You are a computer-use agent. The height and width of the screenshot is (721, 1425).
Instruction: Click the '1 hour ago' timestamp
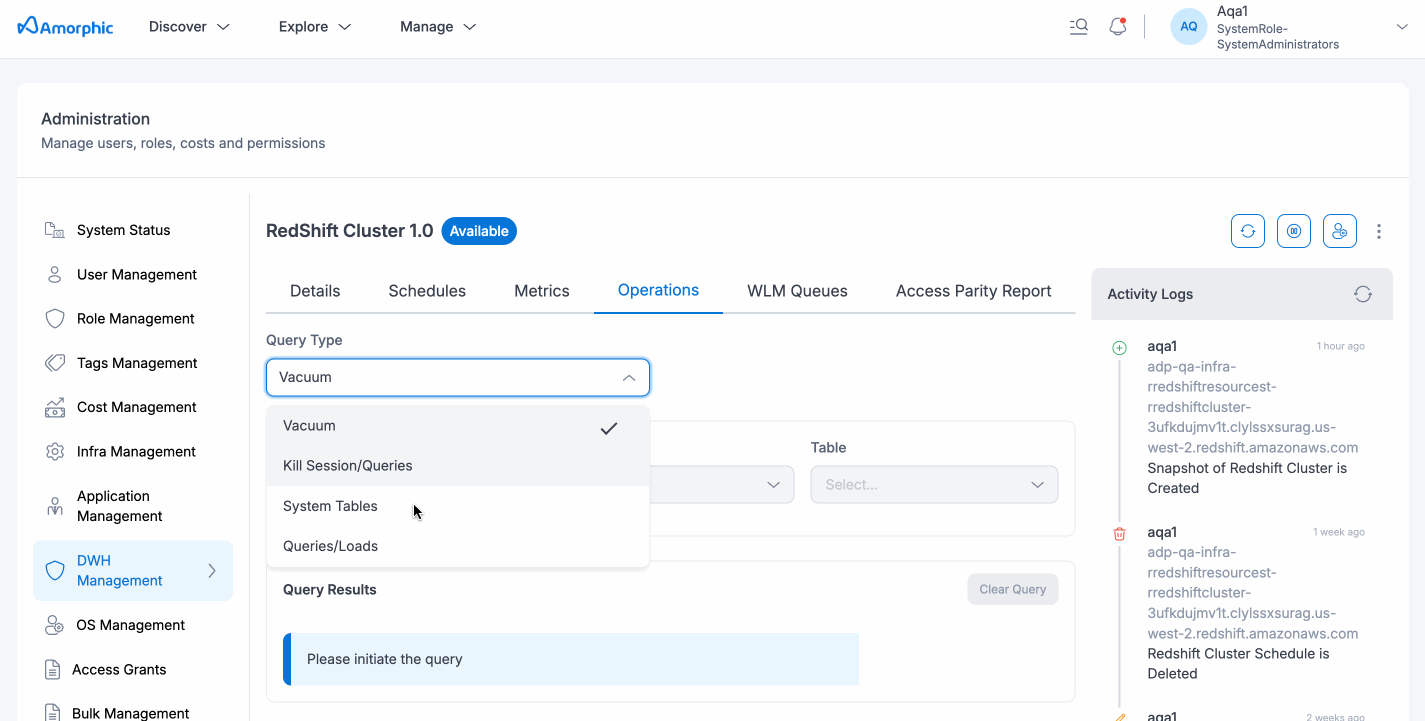point(1340,346)
